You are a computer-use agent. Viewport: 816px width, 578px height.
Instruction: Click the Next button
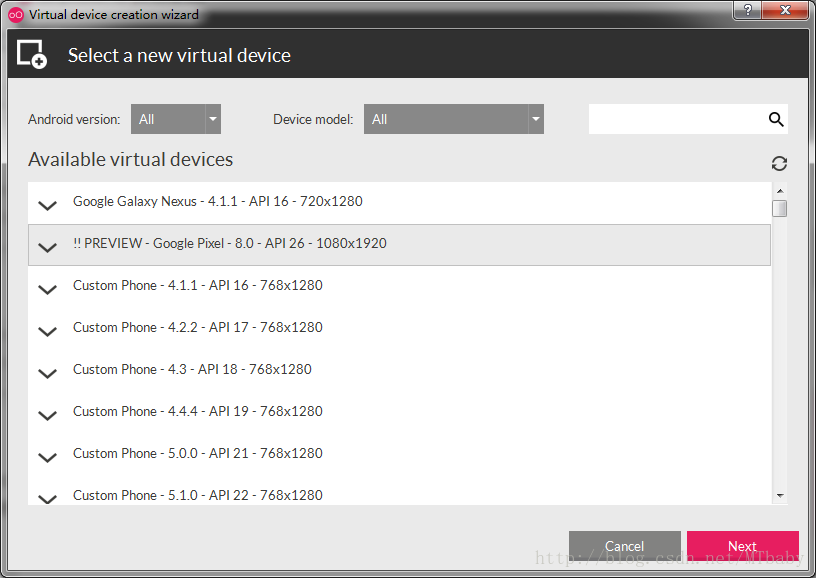[743, 546]
